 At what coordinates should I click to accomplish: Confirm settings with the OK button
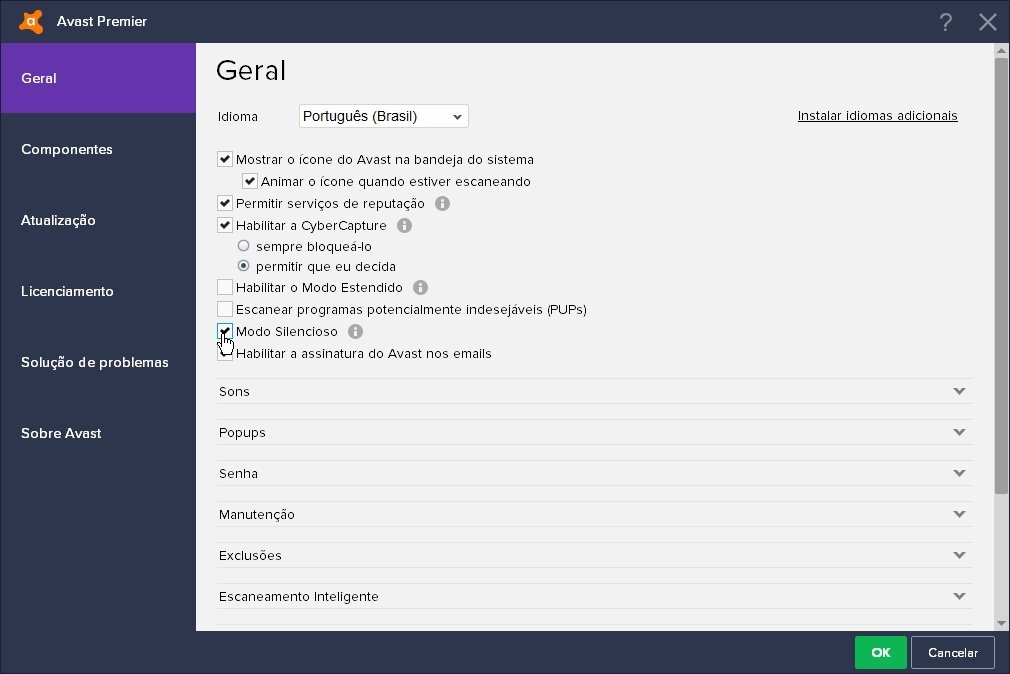click(x=880, y=652)
